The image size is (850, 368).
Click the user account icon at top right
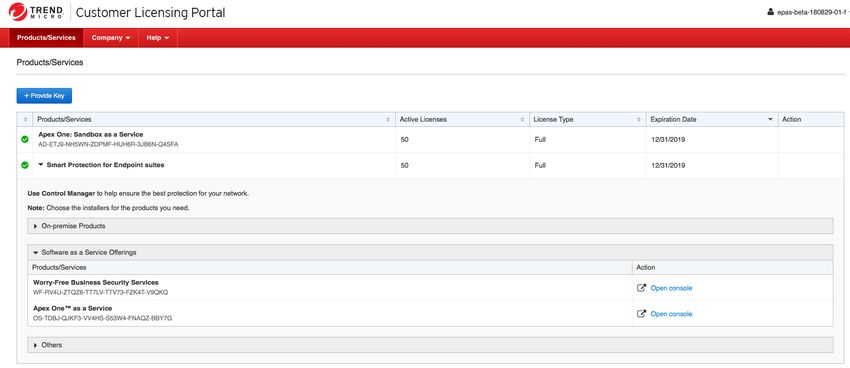(770, 12)
